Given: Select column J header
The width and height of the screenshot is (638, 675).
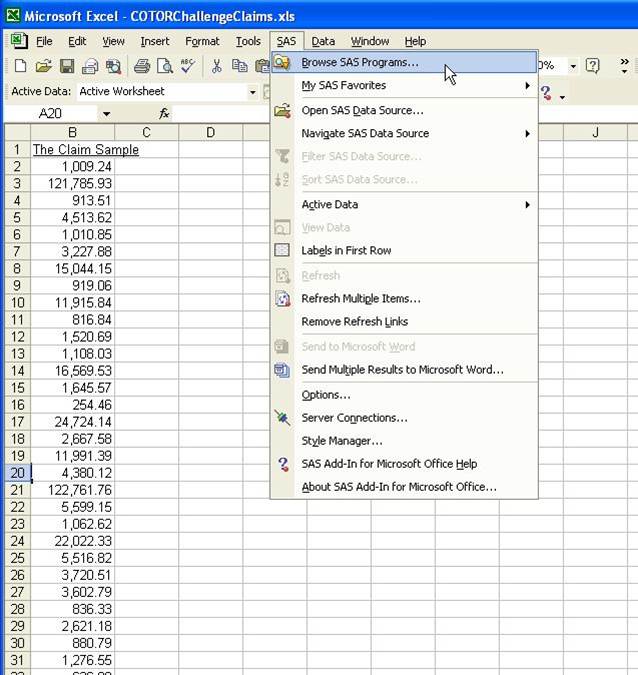Looking at the screenshot, I should 595,133.
